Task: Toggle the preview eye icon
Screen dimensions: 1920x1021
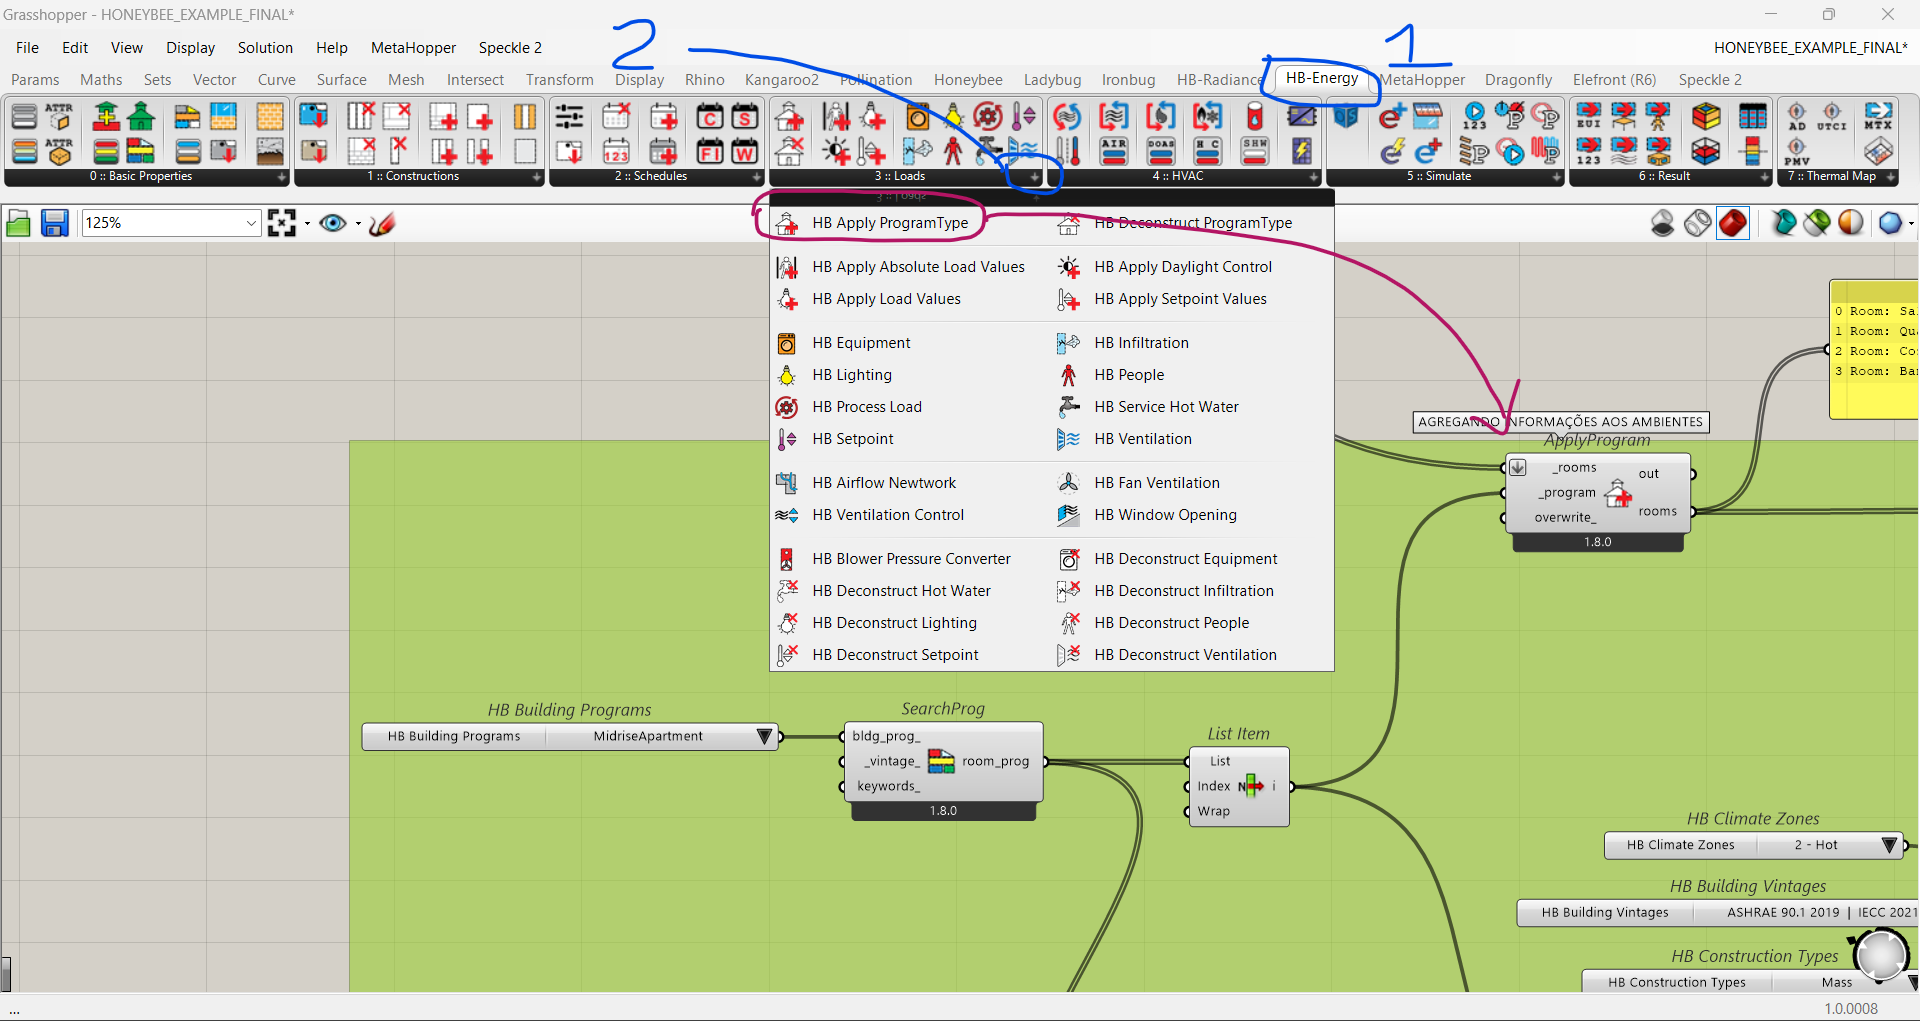Action: pyautogui.click(x=332, y=223)
